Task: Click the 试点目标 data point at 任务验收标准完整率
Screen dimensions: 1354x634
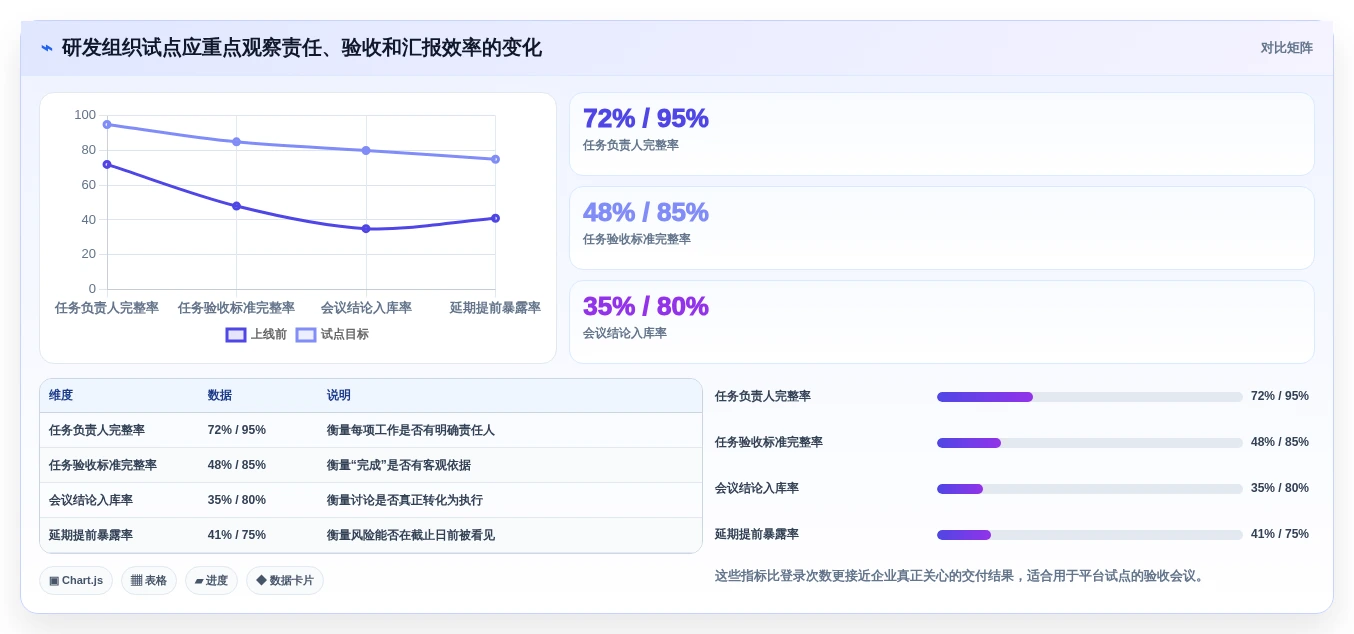Action: tap(236, 142)
